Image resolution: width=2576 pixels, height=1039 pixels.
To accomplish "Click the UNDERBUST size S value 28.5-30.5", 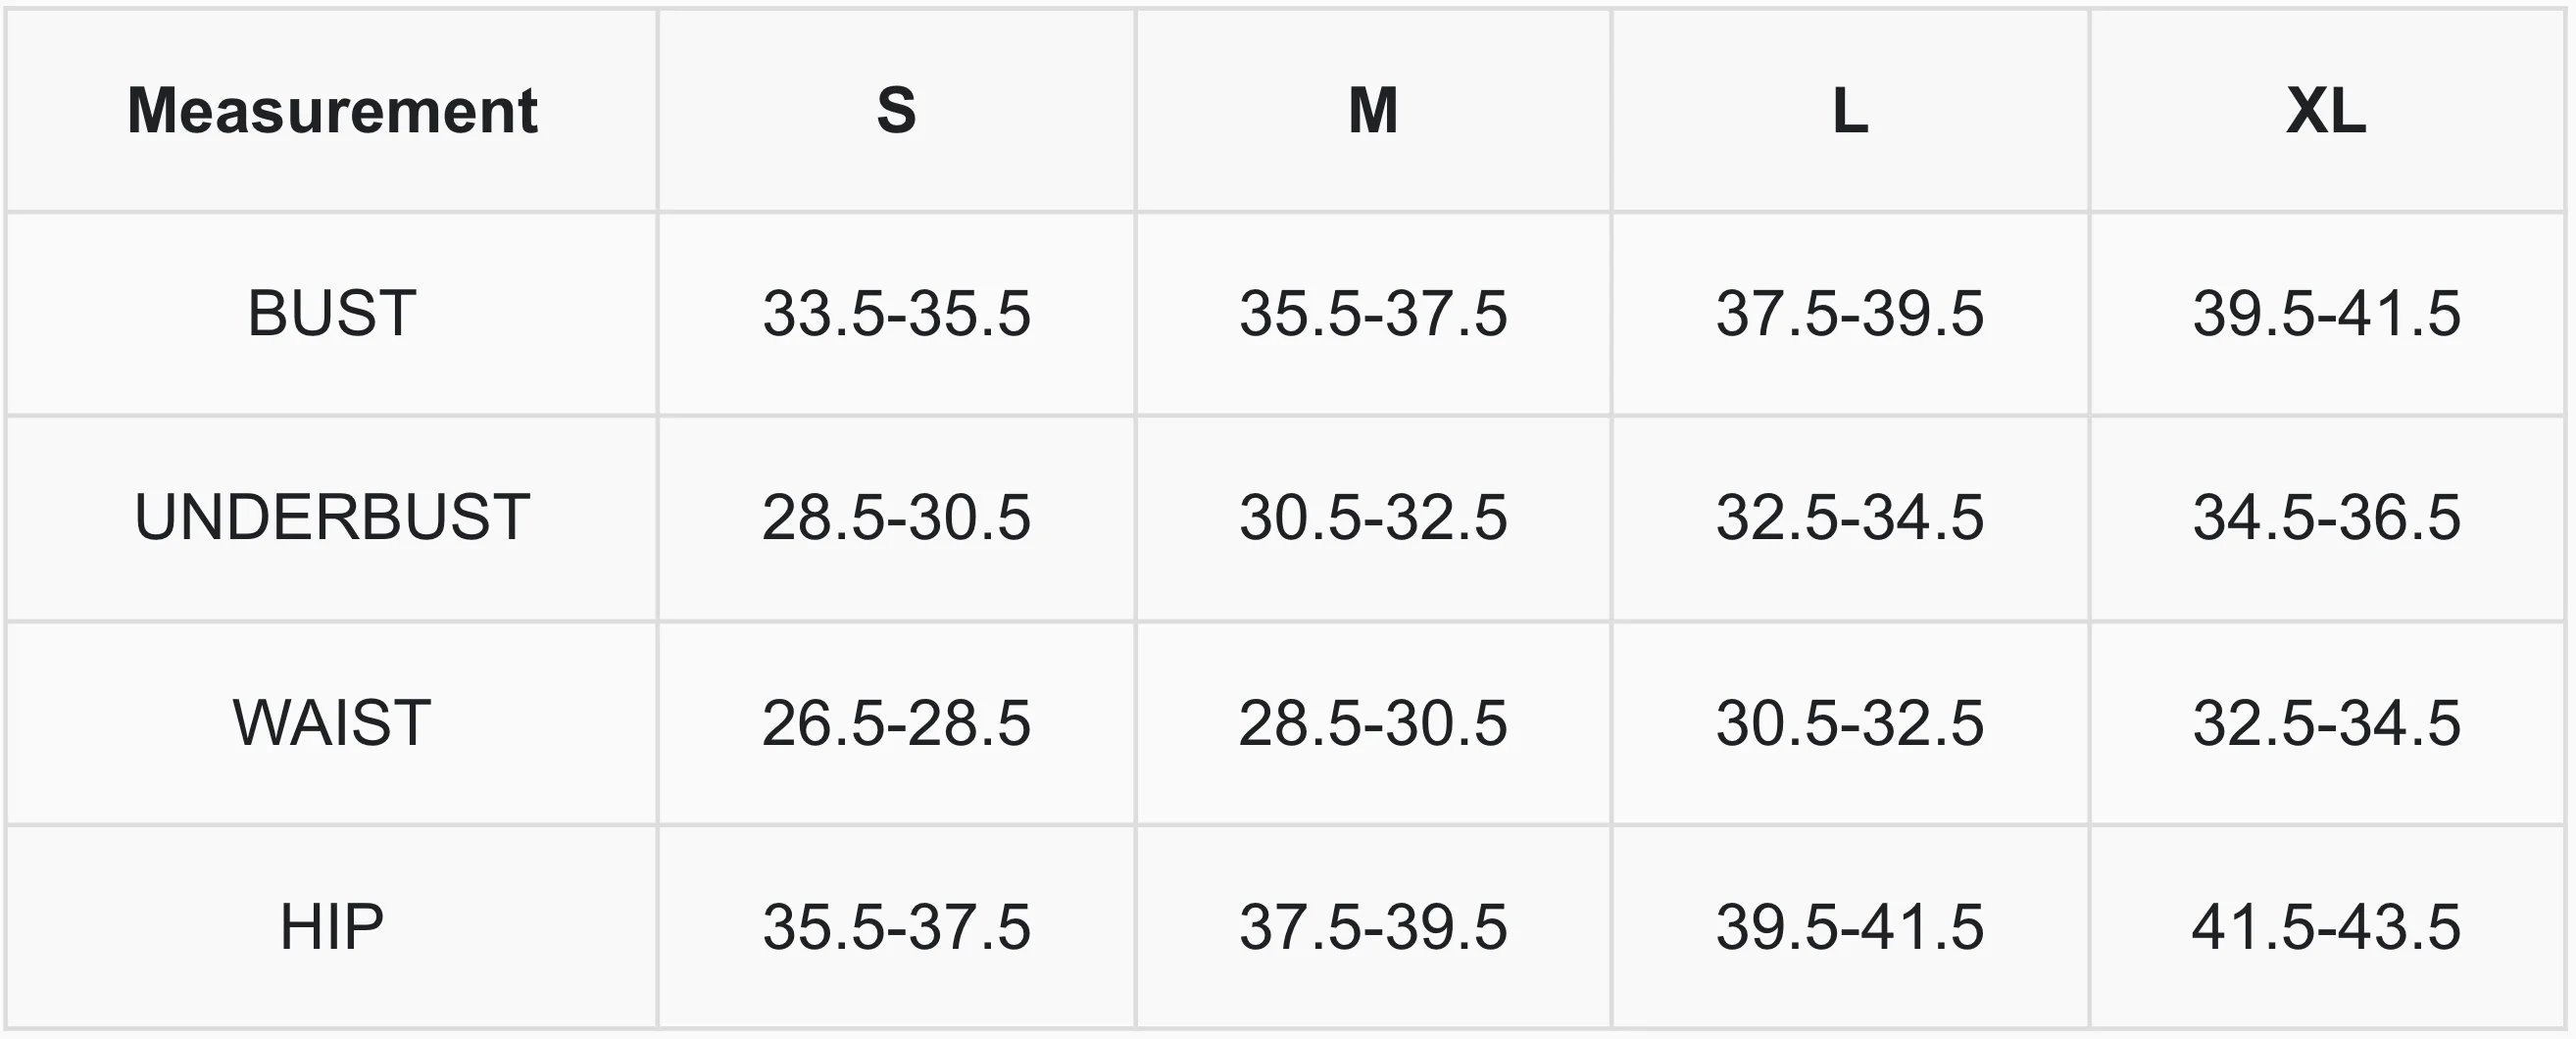I will pyautogui.click(x=896, y=518).
